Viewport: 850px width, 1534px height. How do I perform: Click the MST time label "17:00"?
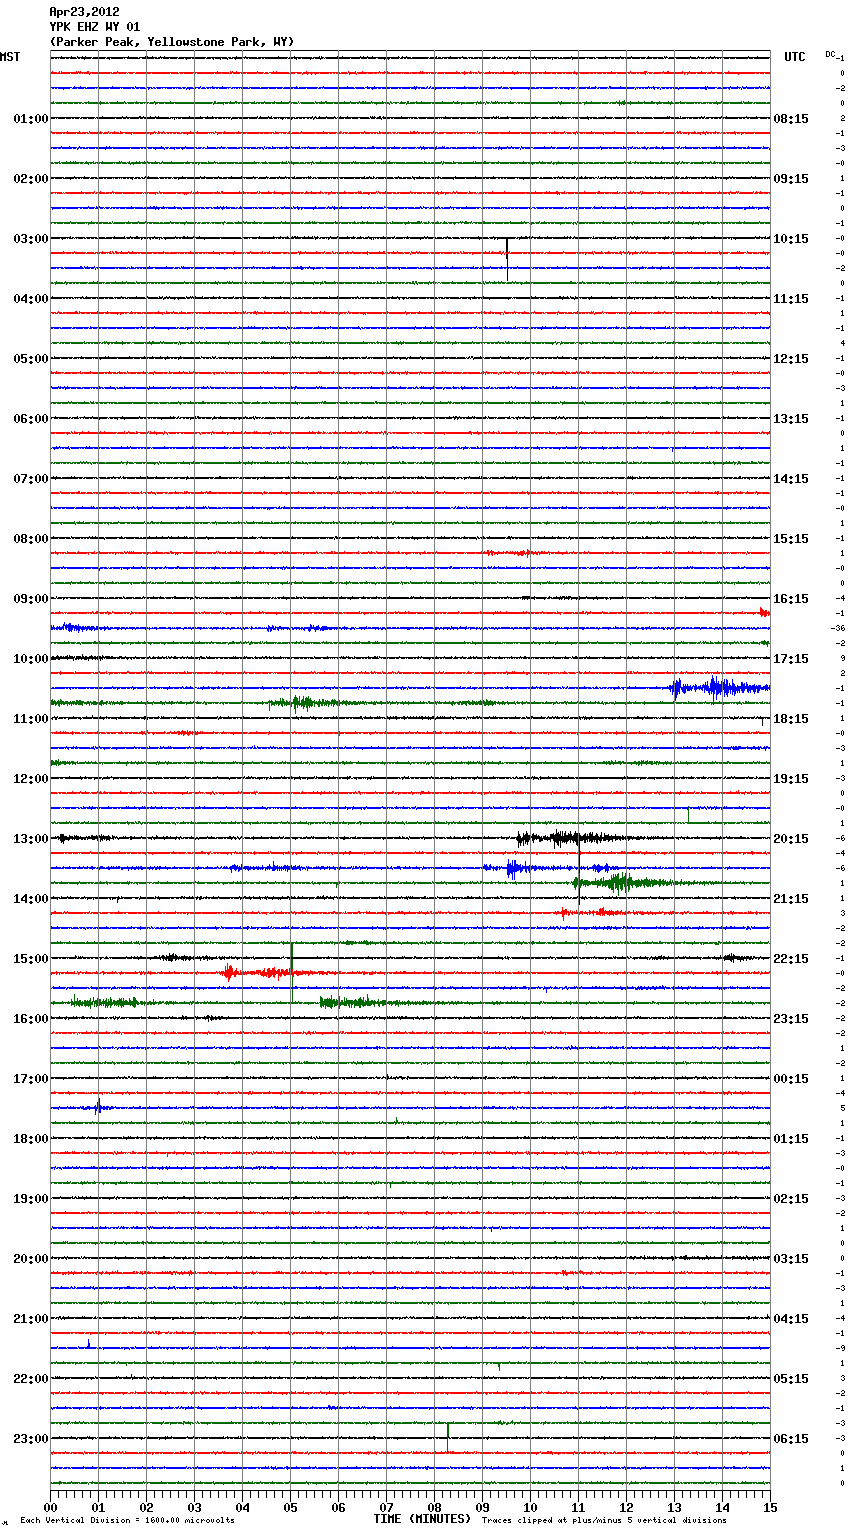point(31,1079)
